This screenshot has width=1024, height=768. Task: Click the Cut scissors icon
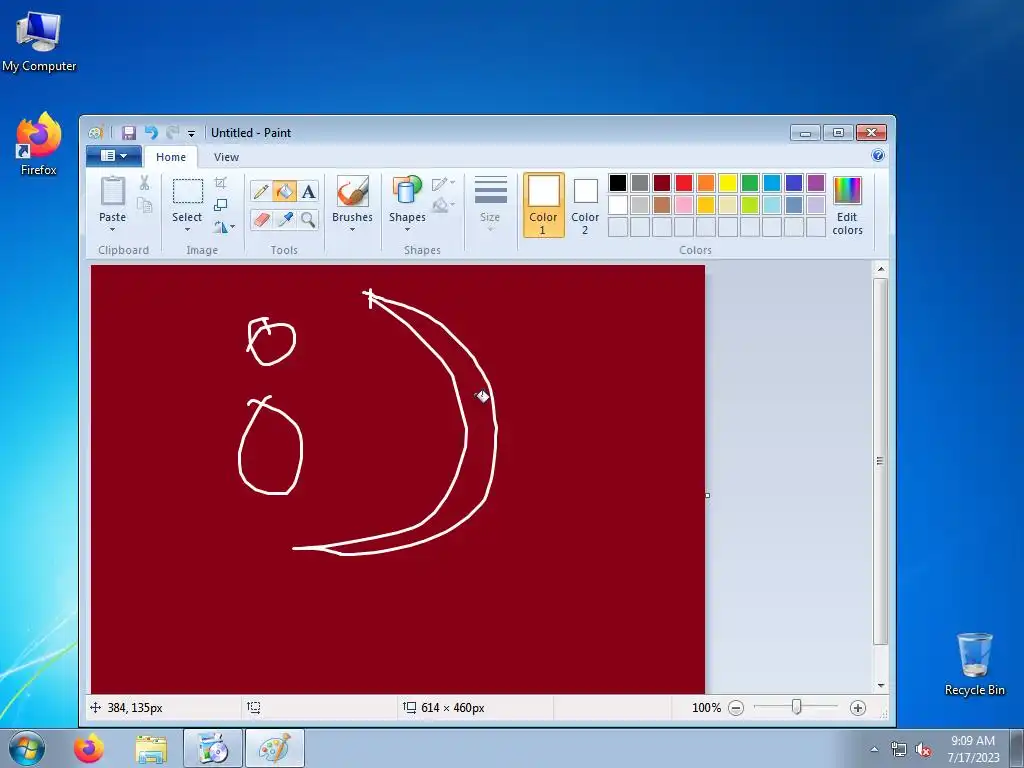pyautogui.click(x=144, y=183)
